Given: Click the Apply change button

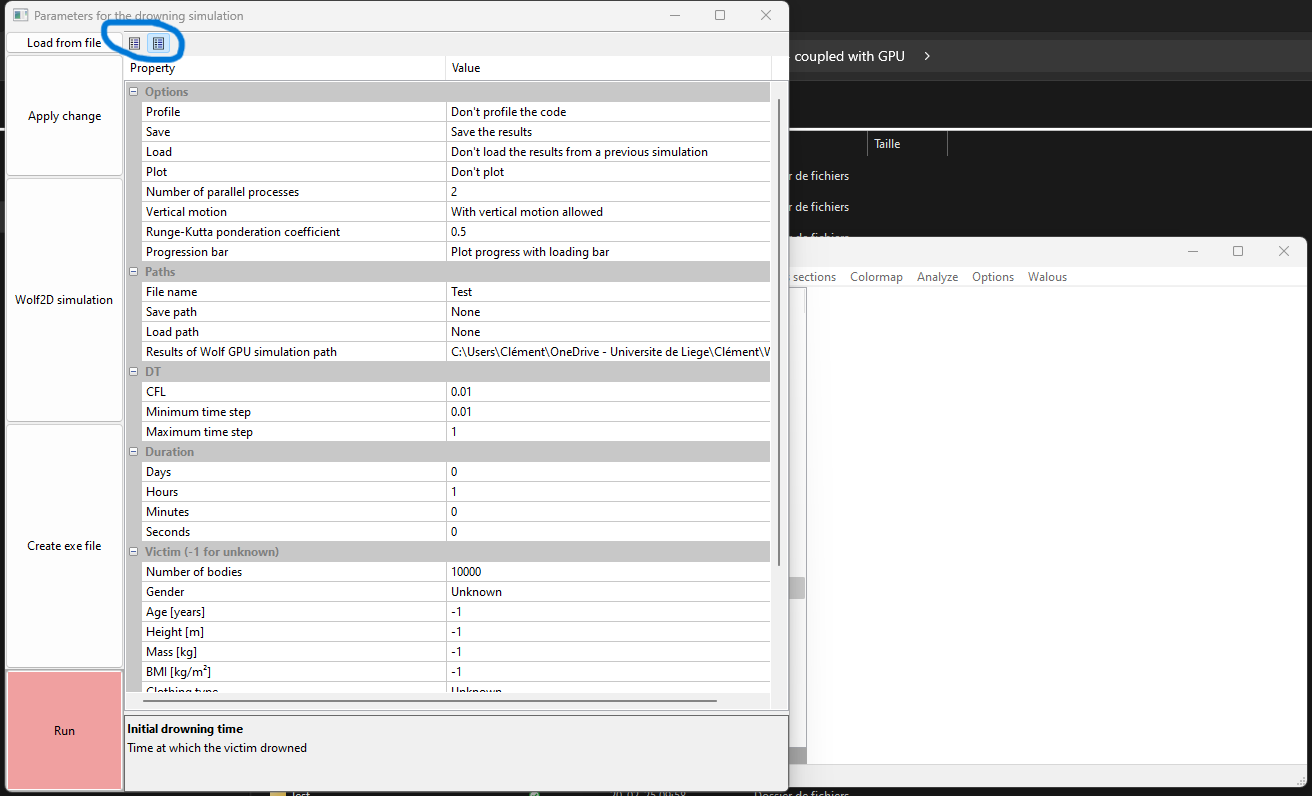Looking at the screenshot, I should pos(64,116).
